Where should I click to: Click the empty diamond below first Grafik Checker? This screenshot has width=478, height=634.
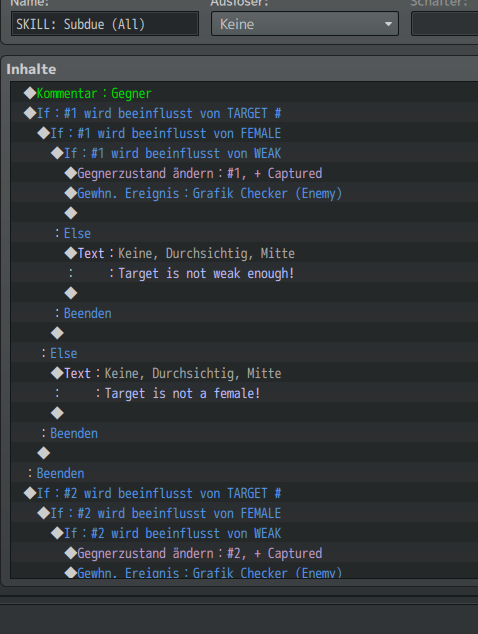click(x=71, y=213)
